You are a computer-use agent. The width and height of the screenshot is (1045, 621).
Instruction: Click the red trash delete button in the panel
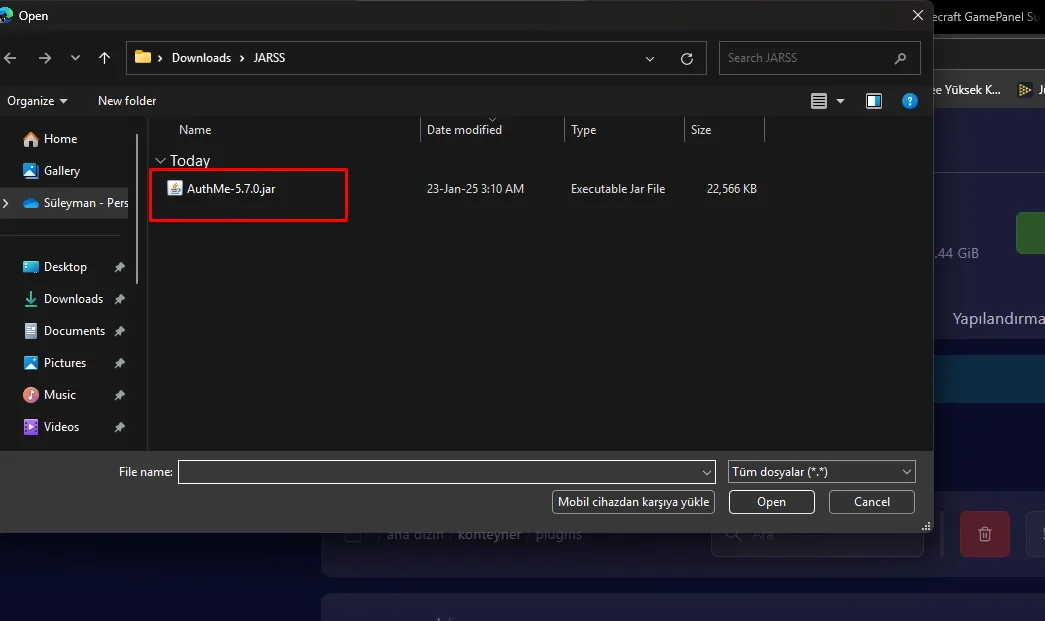pyautogui.click(x=984, y=533)
